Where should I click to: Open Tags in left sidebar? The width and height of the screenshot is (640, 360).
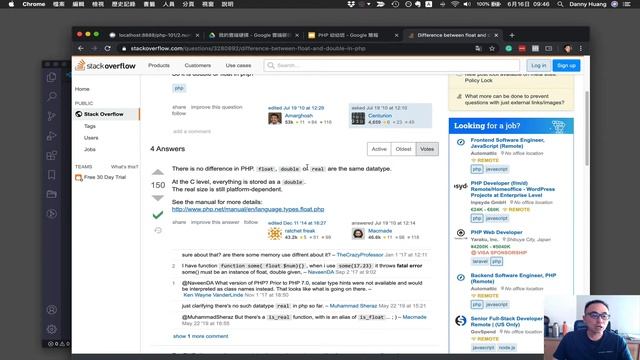point(90,126)
